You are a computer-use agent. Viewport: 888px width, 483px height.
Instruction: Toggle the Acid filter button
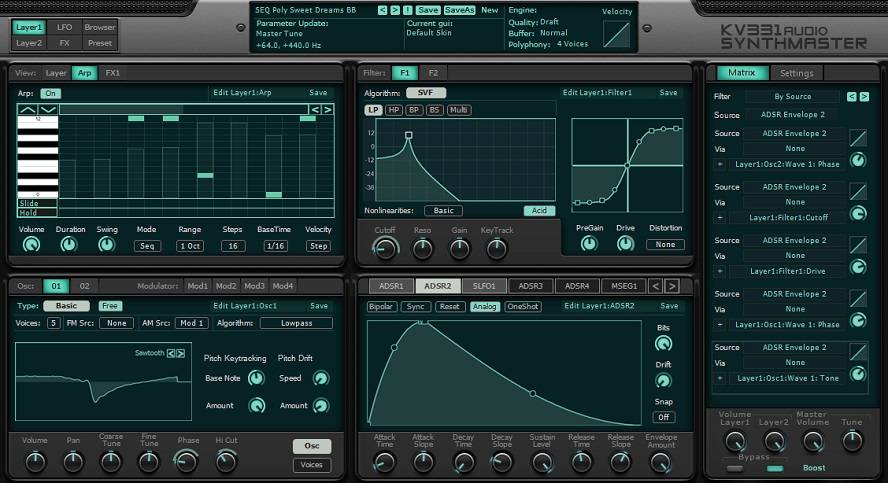coord(539,211)
